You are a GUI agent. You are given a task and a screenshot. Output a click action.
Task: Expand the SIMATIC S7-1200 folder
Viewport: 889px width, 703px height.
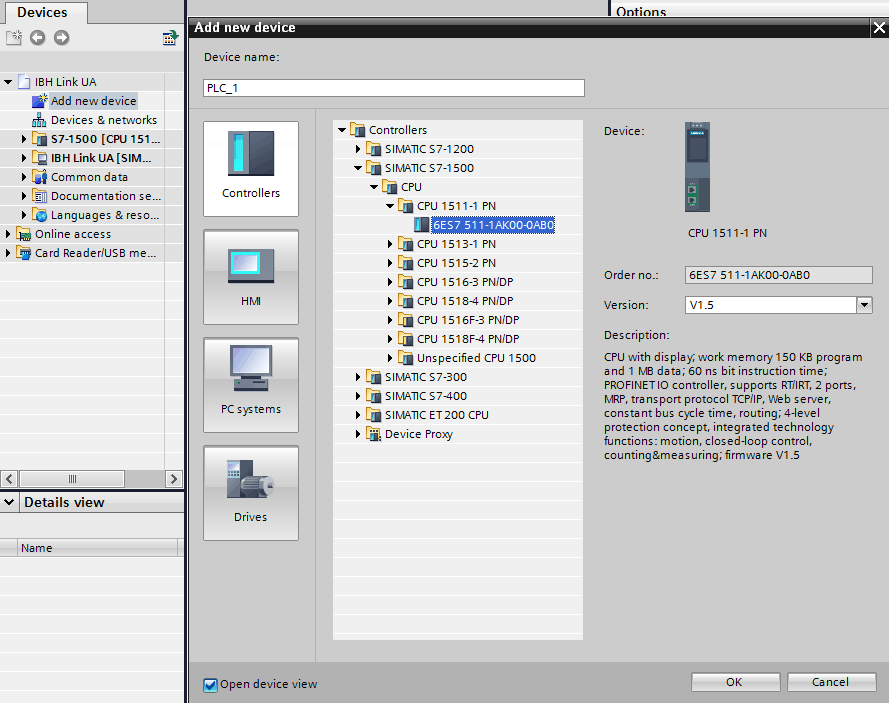click(359, 149)
